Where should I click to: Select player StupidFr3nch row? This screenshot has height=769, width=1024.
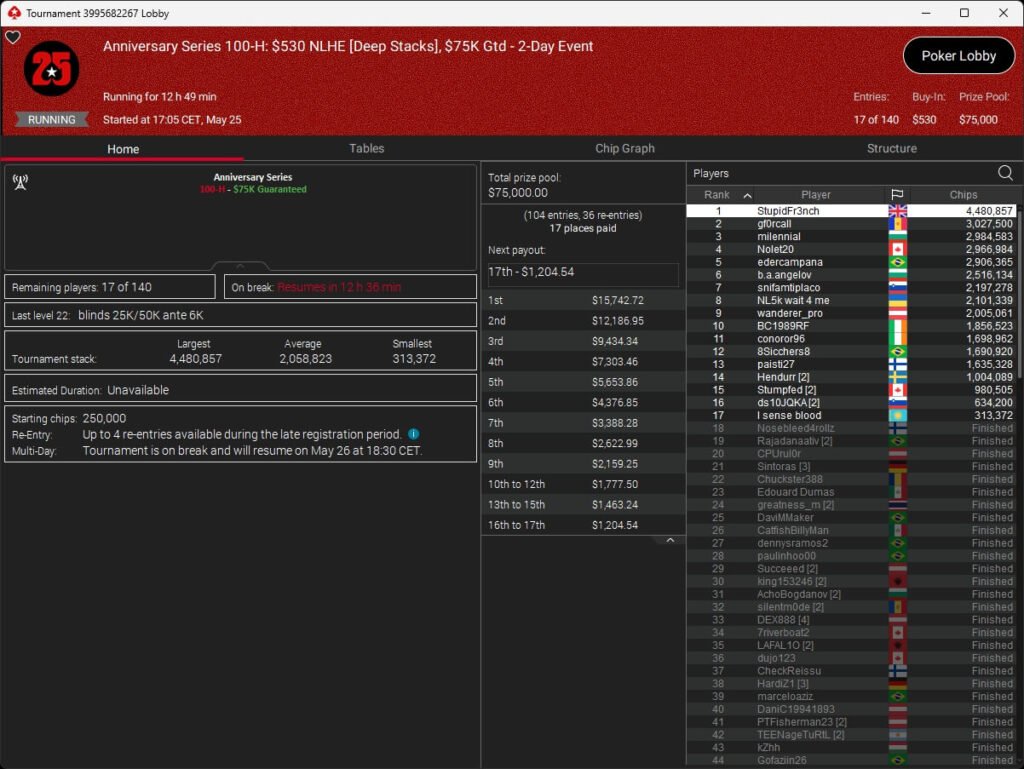click(852, 211)
